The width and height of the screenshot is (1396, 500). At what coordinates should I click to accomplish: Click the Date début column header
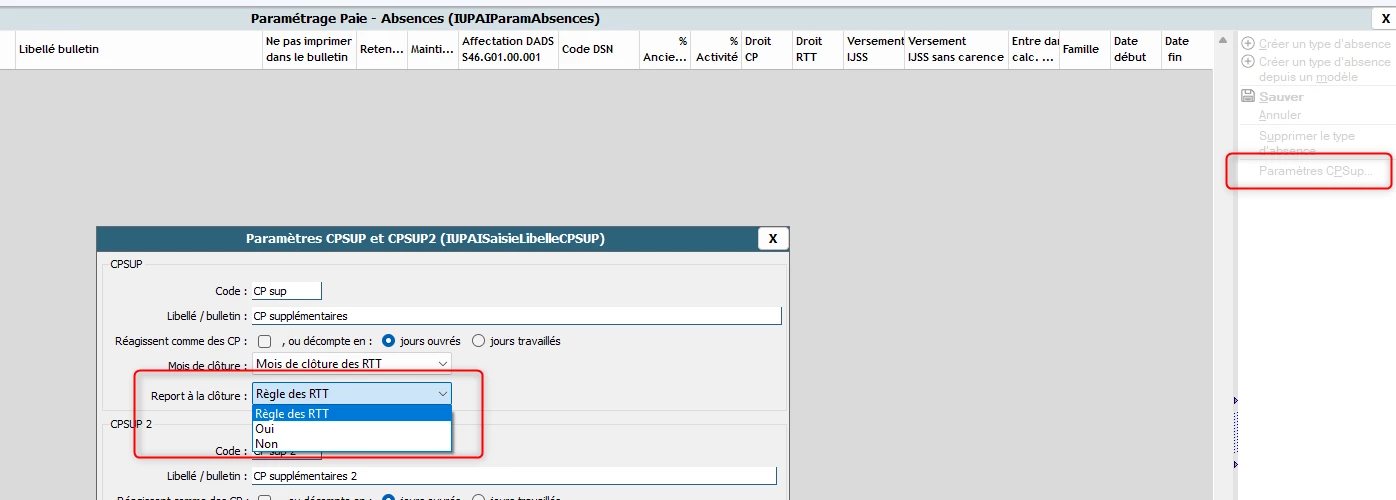1135,49
